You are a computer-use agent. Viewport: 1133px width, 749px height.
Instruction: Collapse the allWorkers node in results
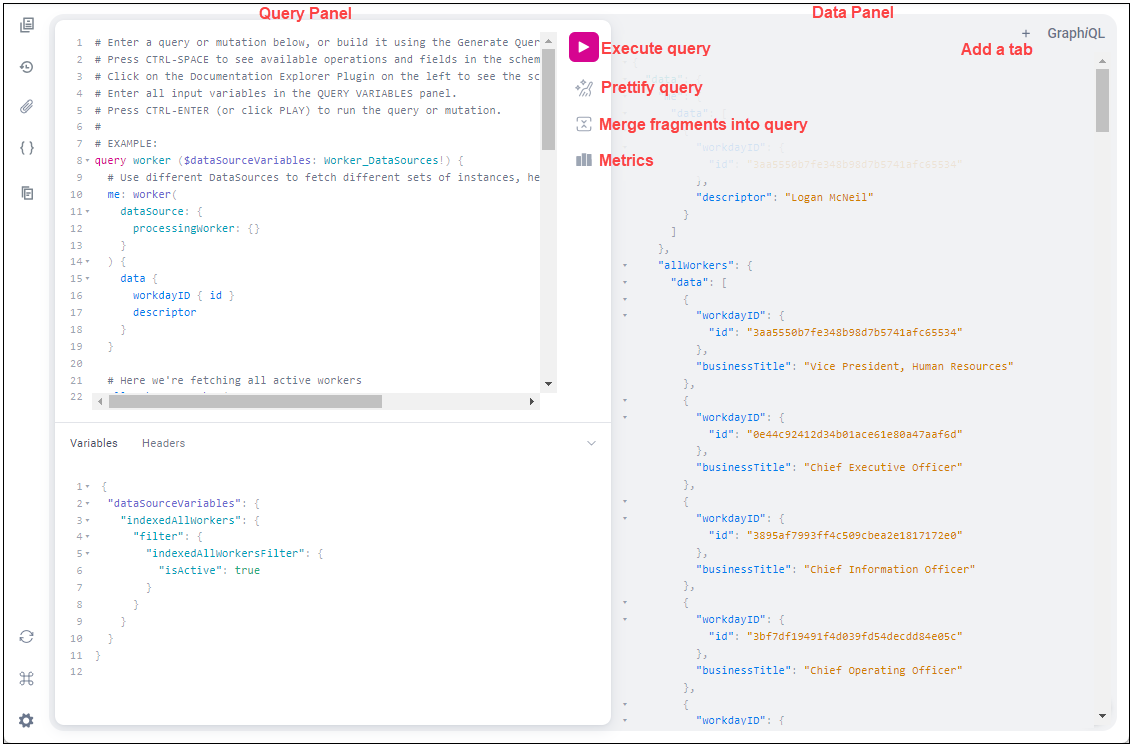(625, 266)
